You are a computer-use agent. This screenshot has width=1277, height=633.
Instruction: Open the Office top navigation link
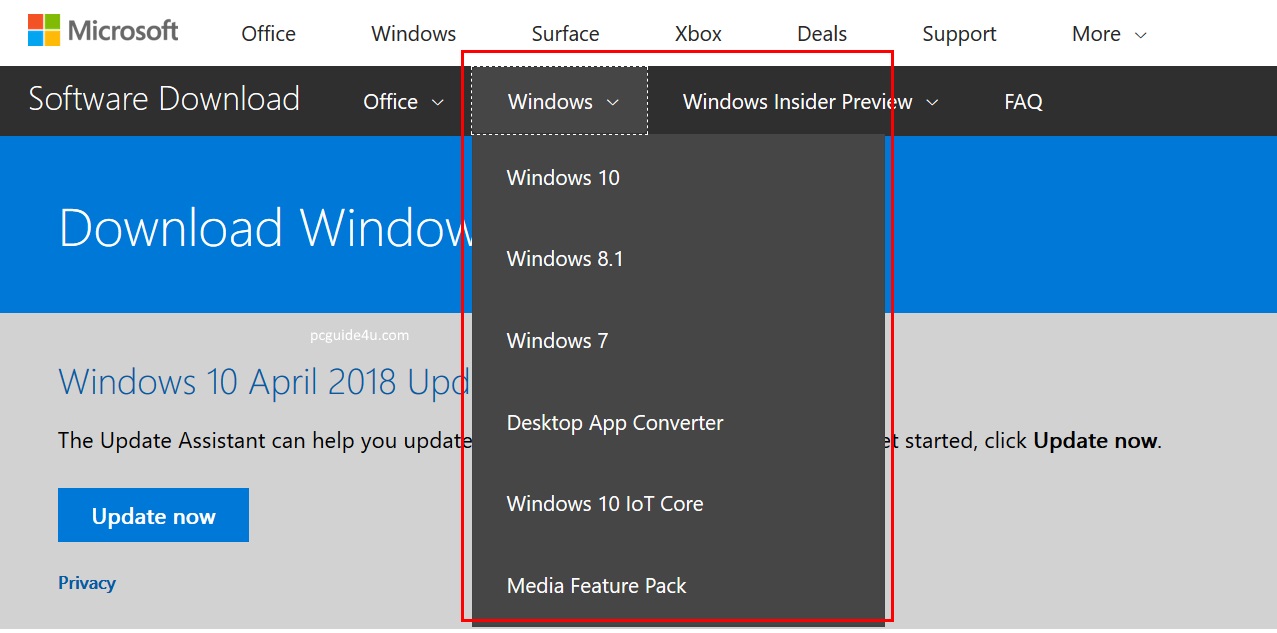click(268, 34)
